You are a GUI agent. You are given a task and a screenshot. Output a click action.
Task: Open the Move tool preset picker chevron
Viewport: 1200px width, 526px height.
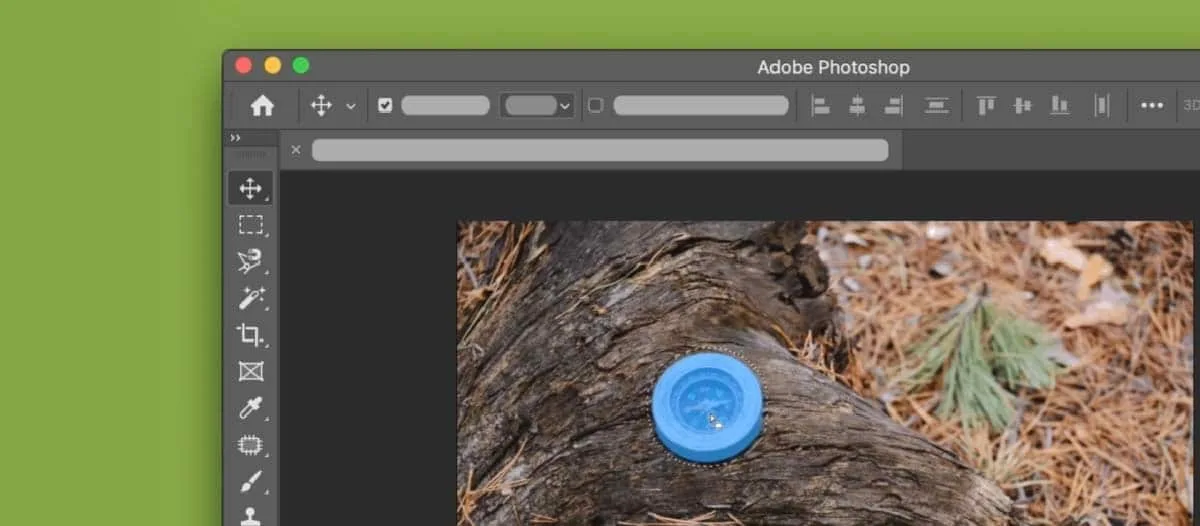(351, 105)
